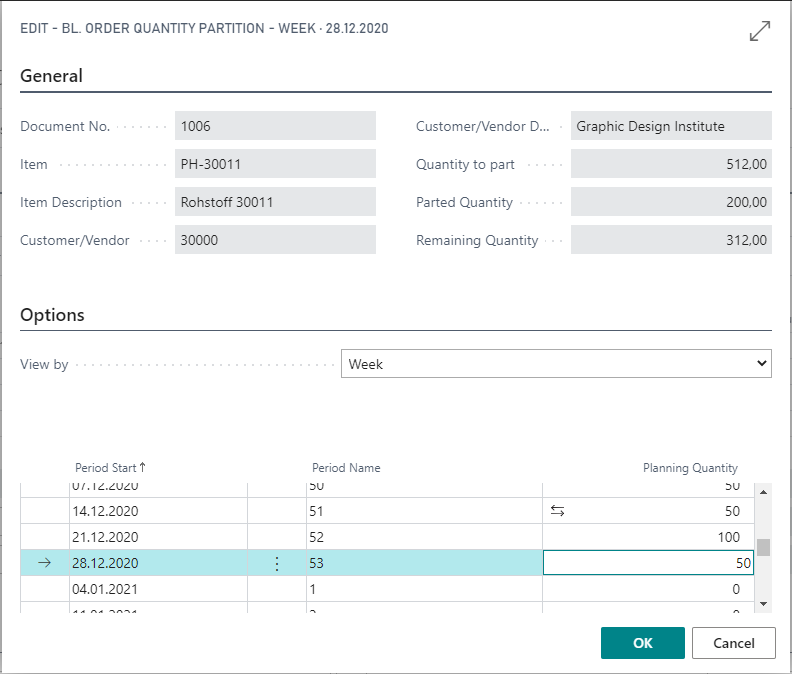This screenshot has width=792, height=674.
Task: Cancel the order quantity partition dialog
Action: [733, 643]
